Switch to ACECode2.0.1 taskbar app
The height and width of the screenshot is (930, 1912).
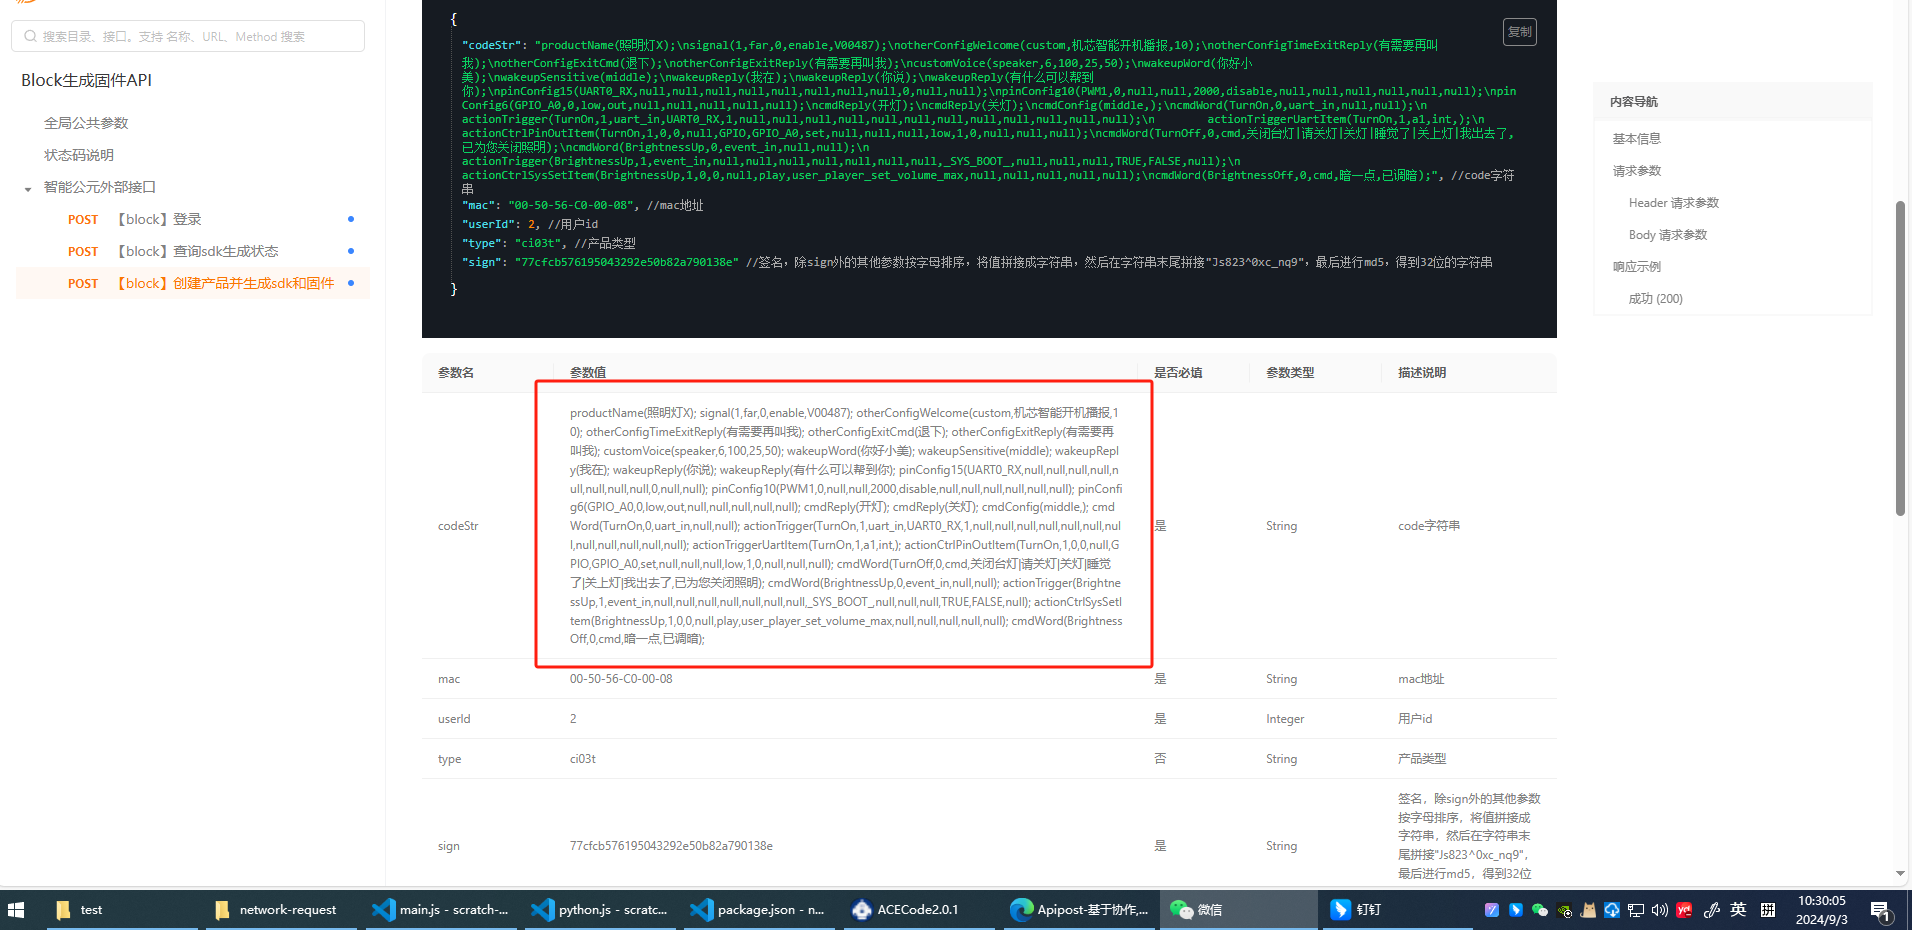tap(905, 910)
